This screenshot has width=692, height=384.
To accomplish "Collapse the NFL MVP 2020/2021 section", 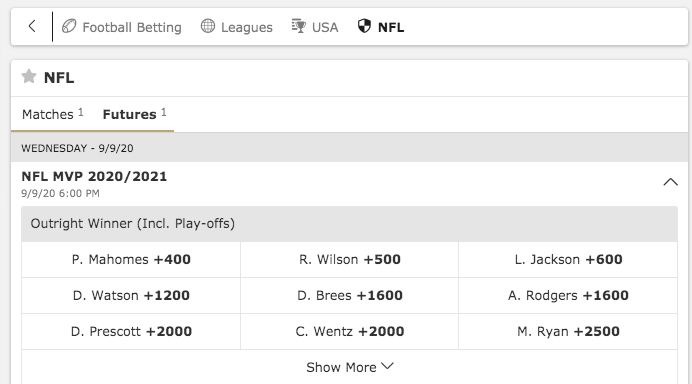I will point(670,182).
